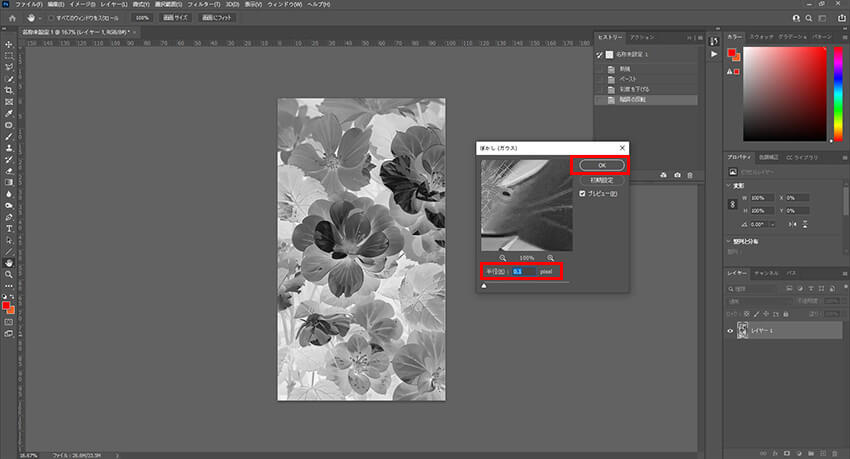Open the イメージ menu
850x459 pixels.
82,4
